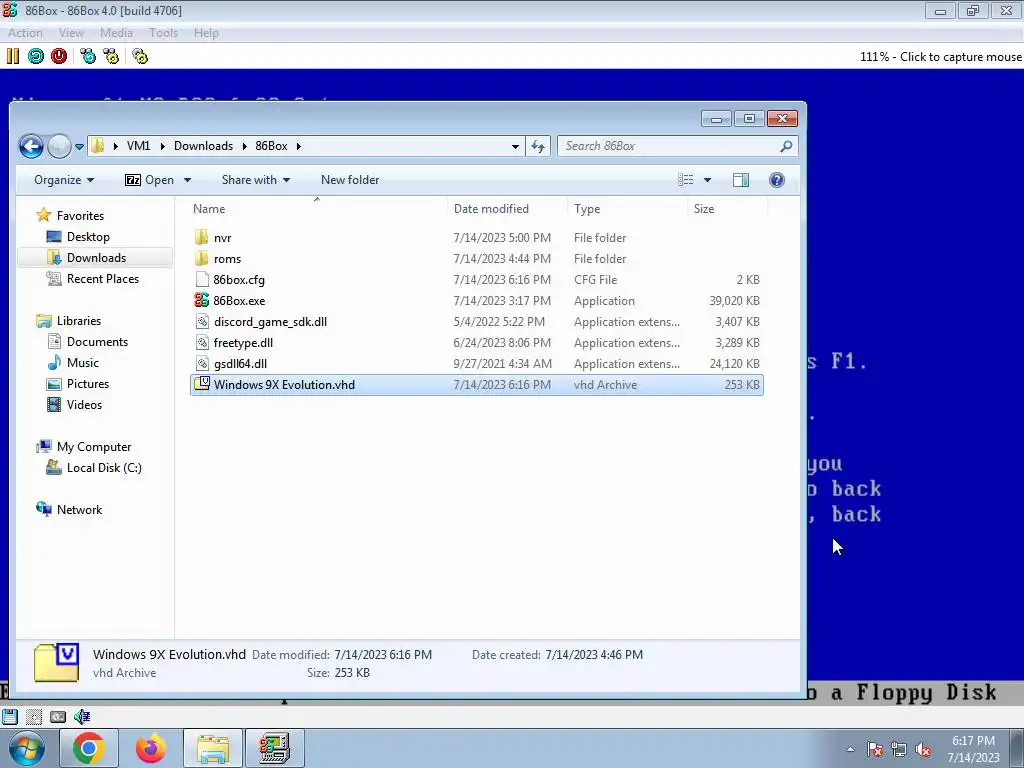The width and height of the screenshot is (1024, 768).
Task: Launch Chrome from the taskbar
Action: tap(89, 748)
